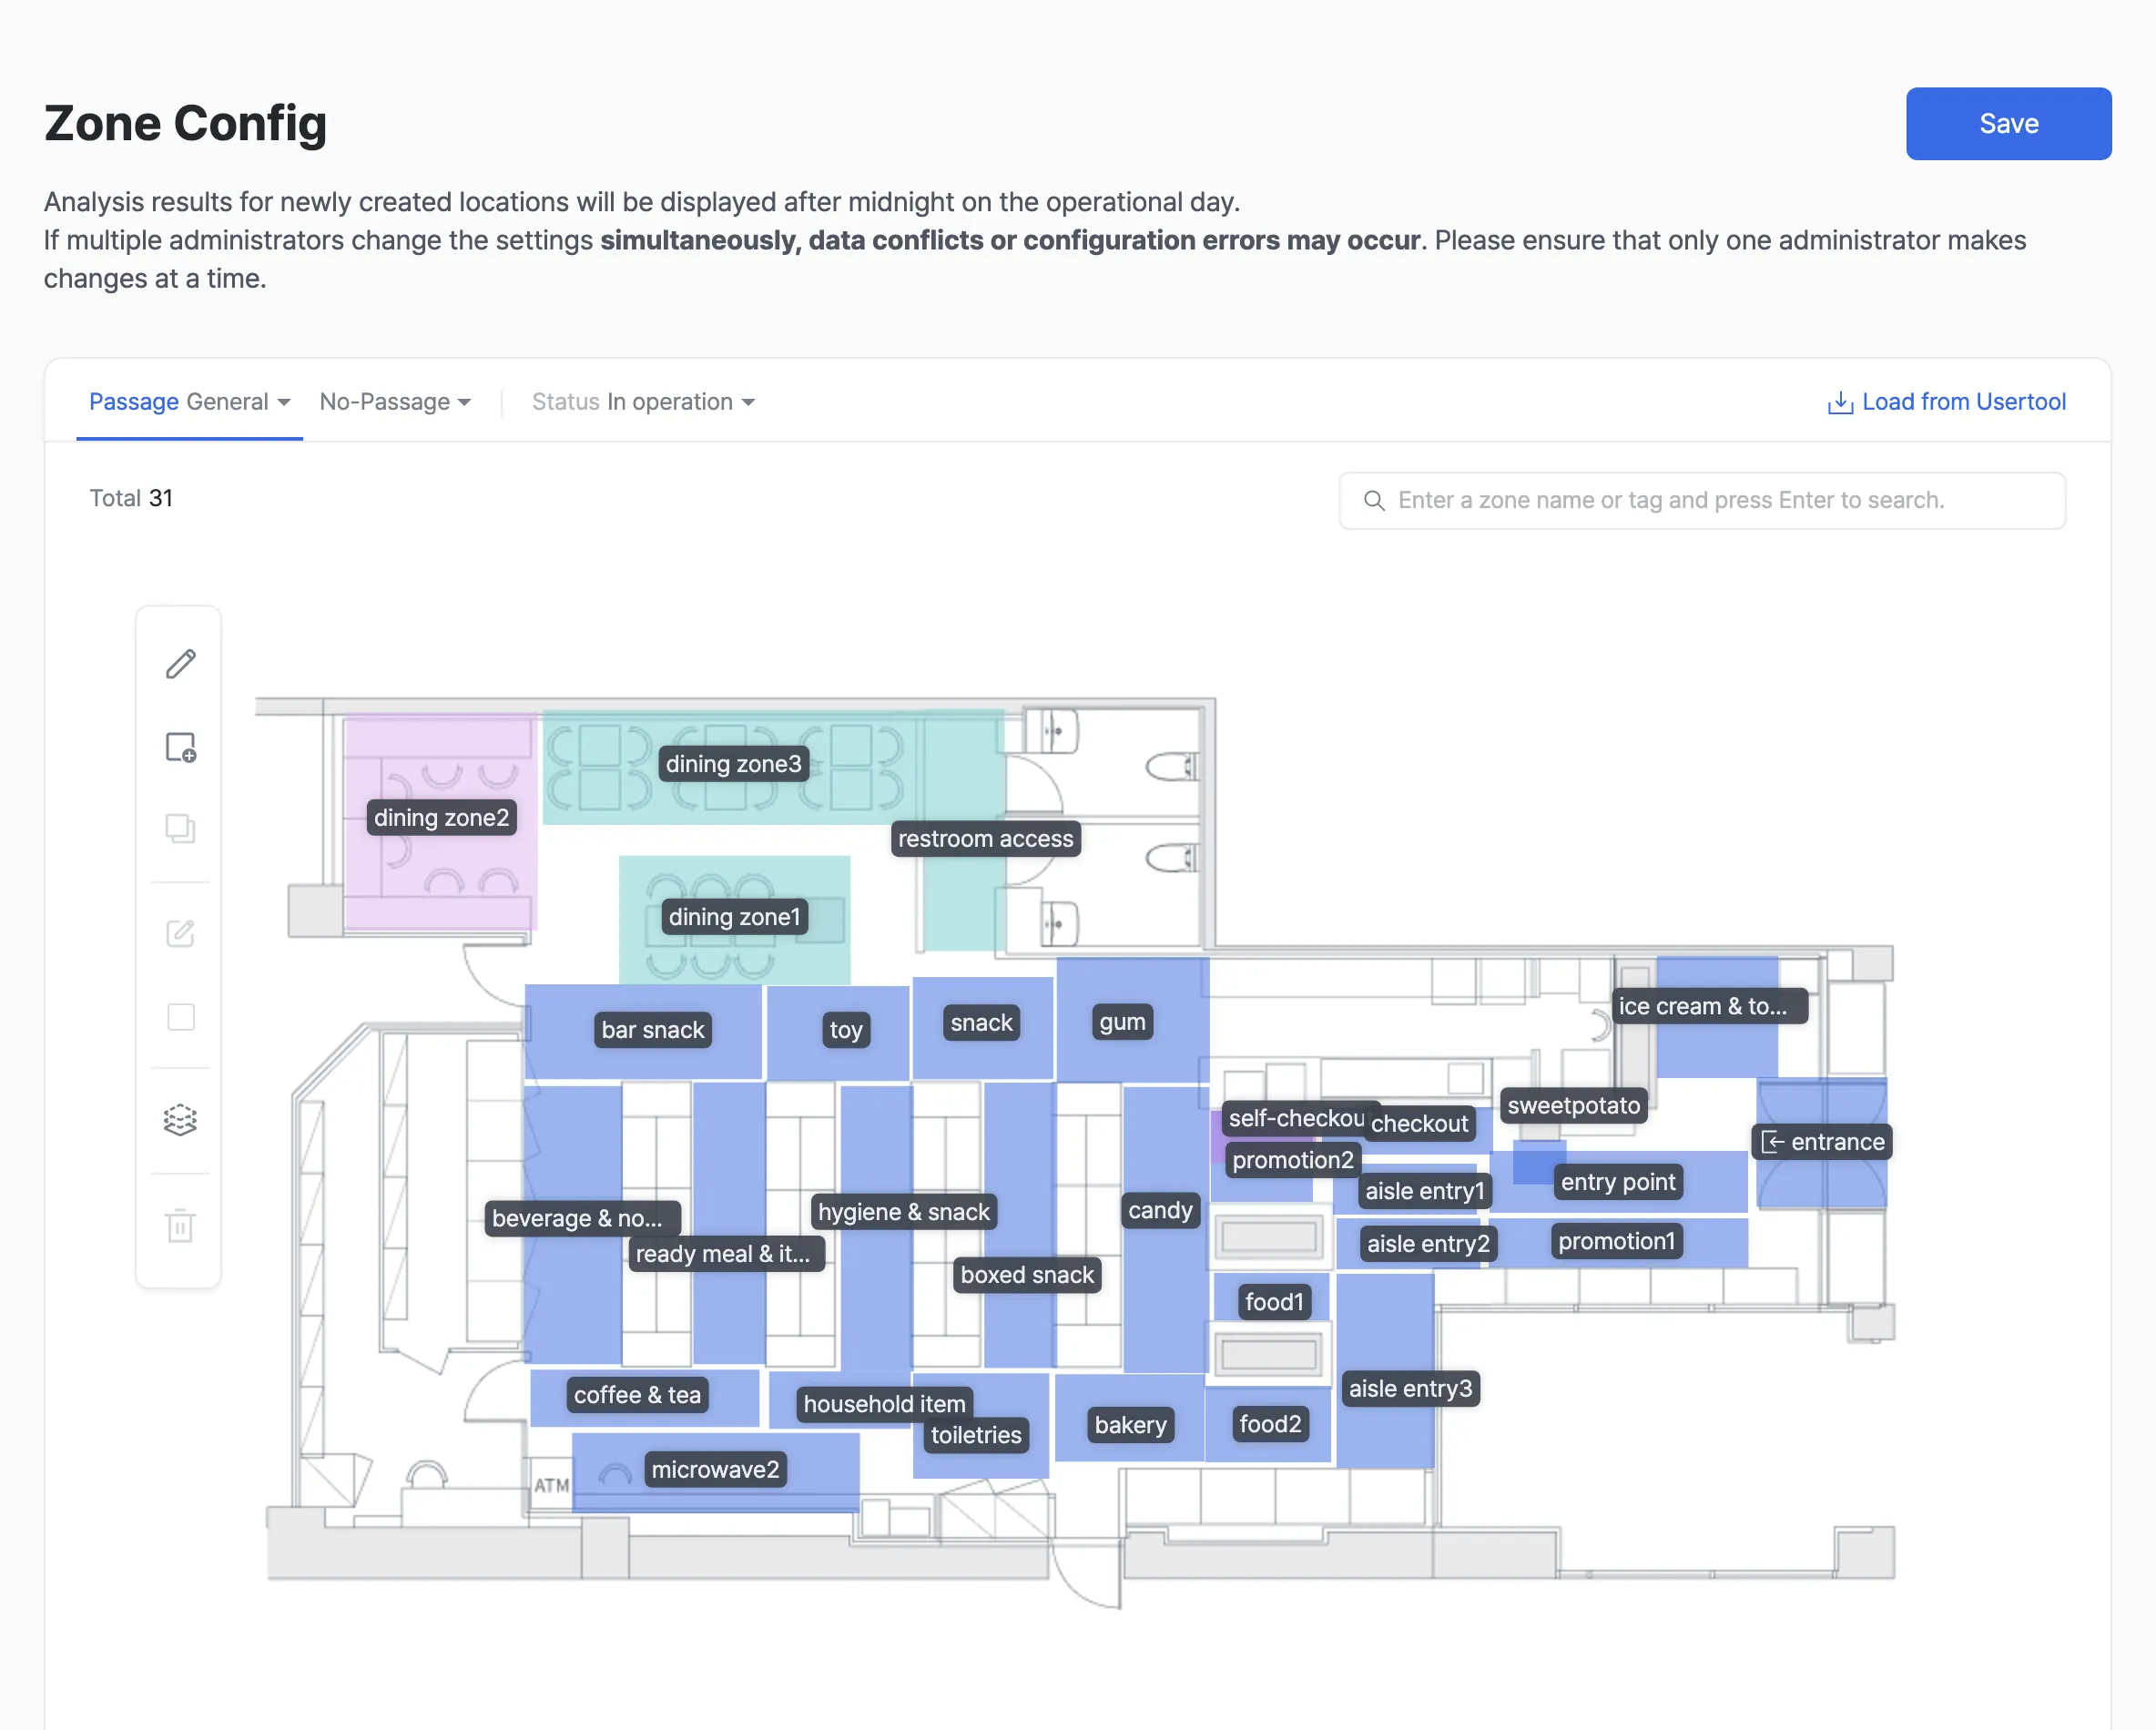Click the add new zone icon
Screen dimensions: 2156x1730
(x=180, y=747)
